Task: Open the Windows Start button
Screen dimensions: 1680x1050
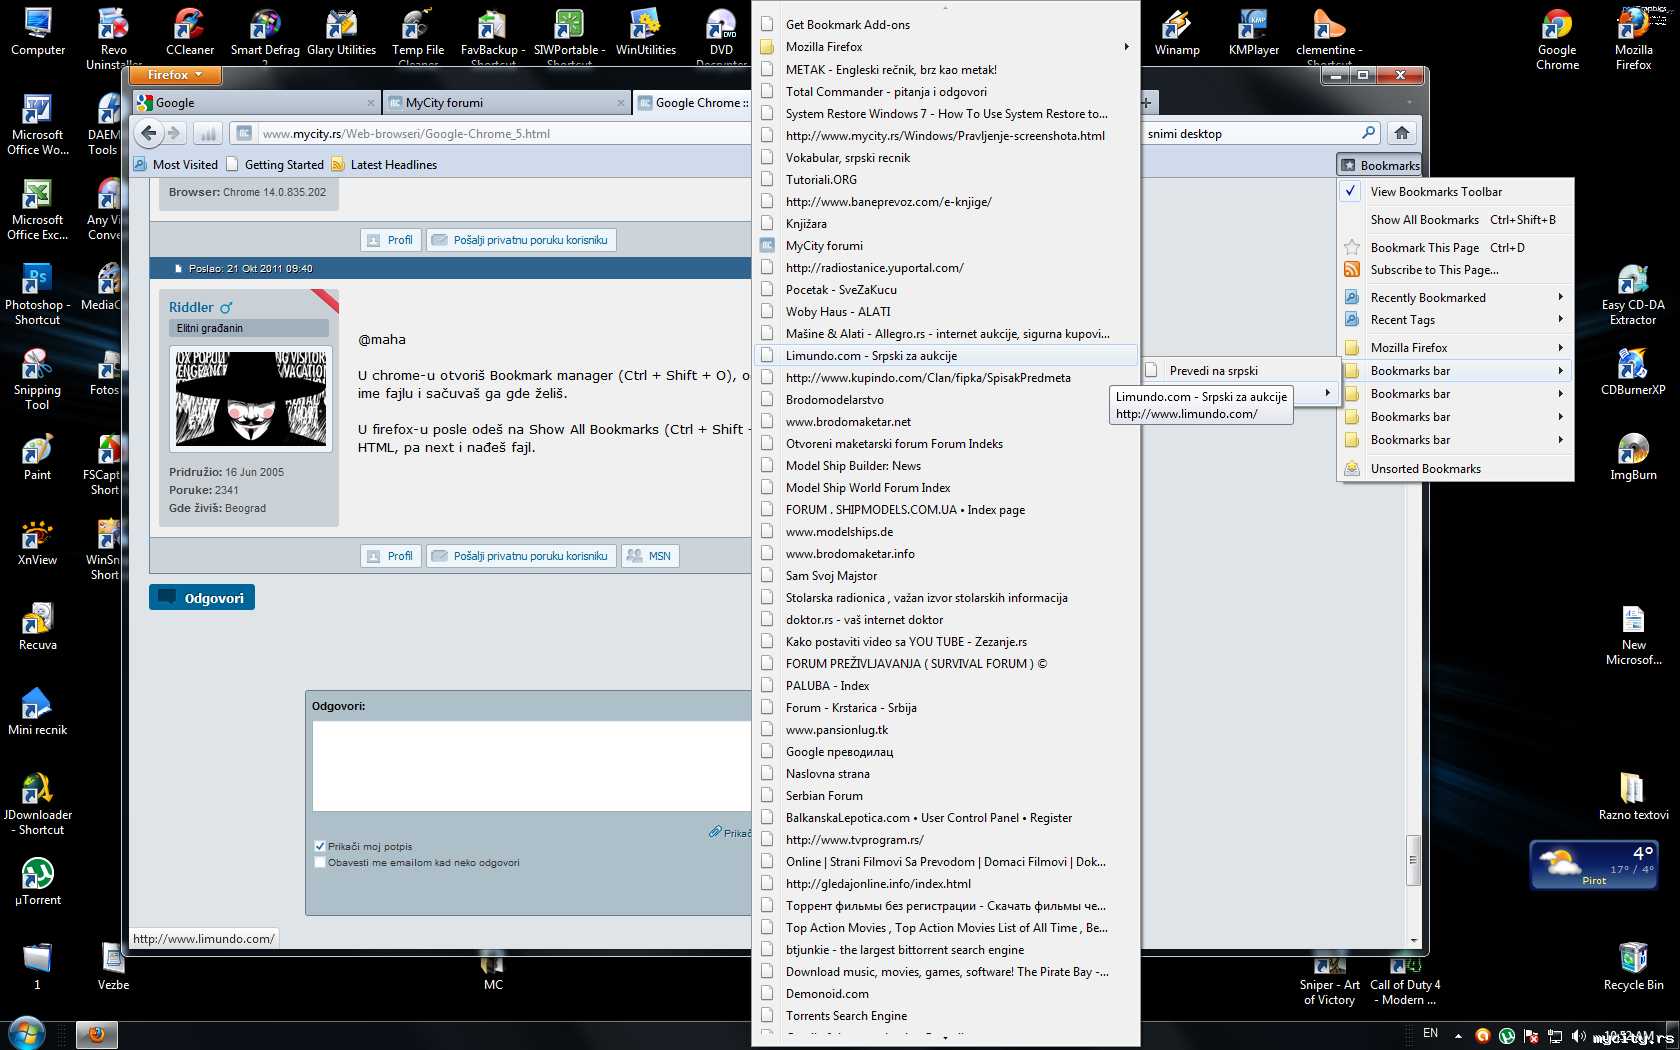Action: coord(27,1033)
